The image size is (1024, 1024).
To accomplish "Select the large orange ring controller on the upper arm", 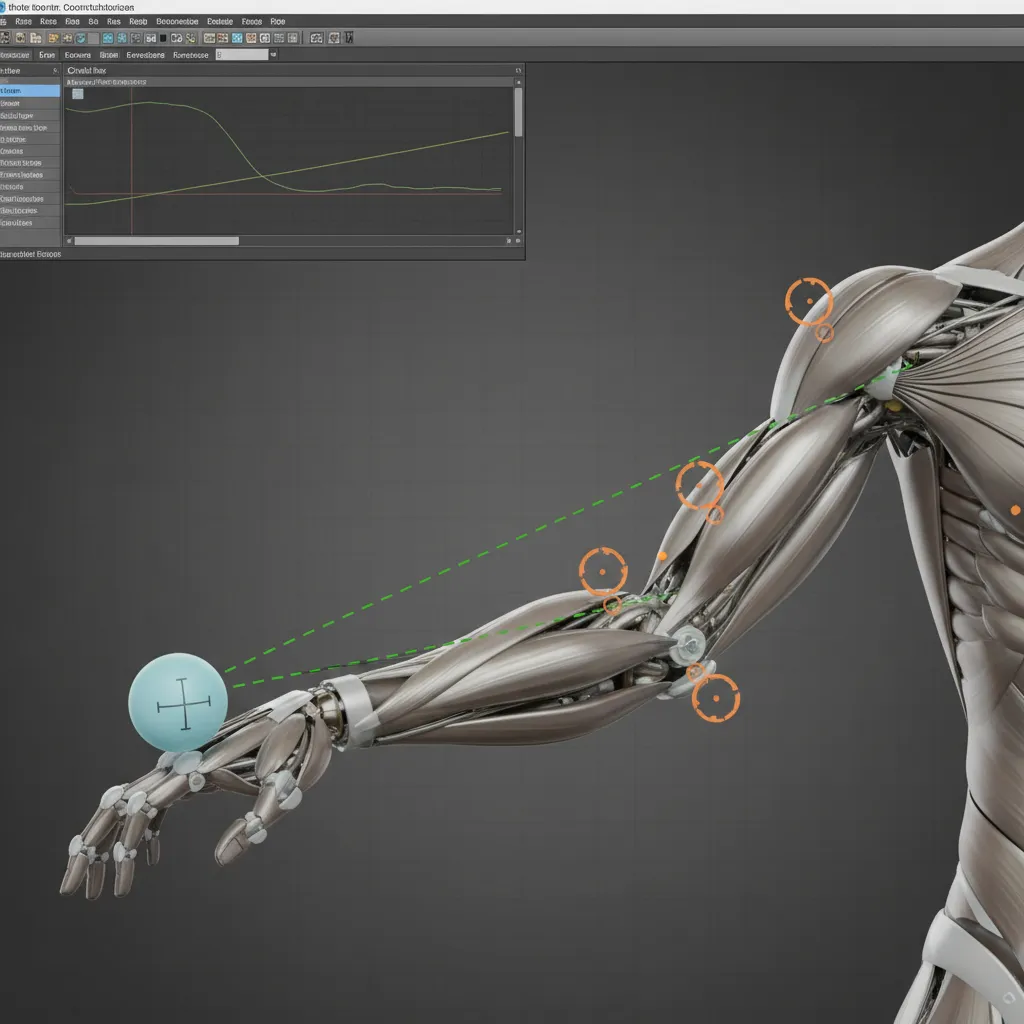I will coord(699,485).
